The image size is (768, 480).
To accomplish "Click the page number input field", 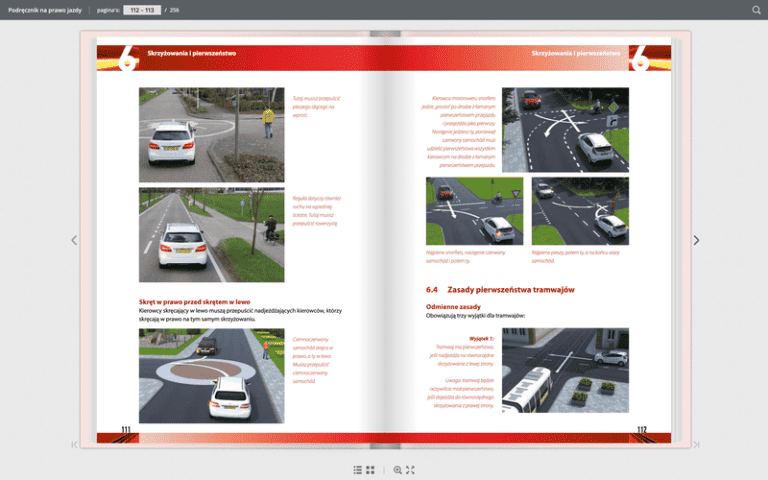I will tap(142, 10).
